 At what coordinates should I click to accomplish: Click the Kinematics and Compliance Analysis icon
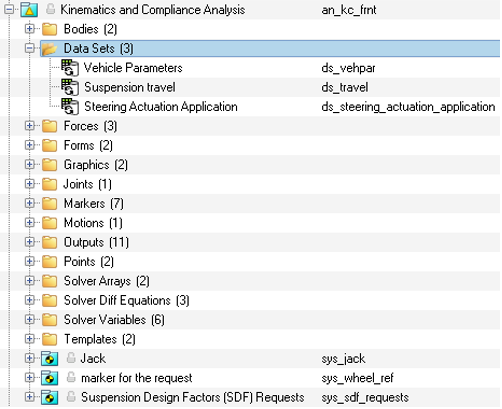click(x=29, y=10)
